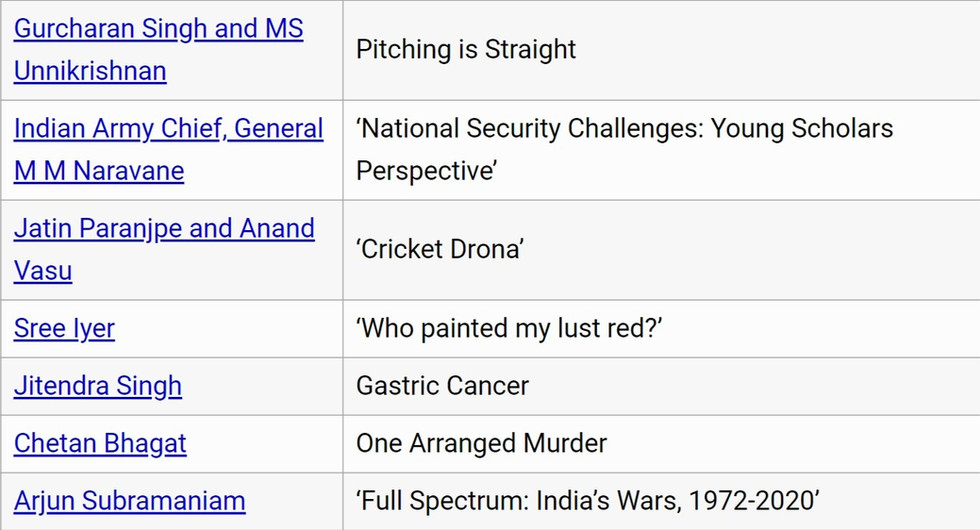The width and height of the screenshot is (980, 530).
Task: Visit the Chetan Bhagat link
Action: click(x=100, y=443)
